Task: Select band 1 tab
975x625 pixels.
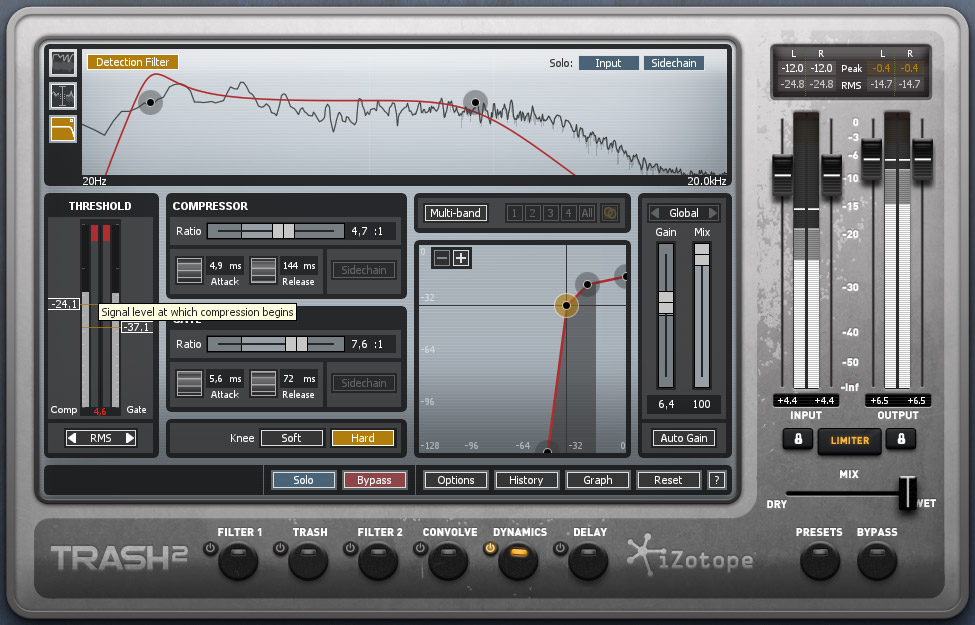Action: 513,212
